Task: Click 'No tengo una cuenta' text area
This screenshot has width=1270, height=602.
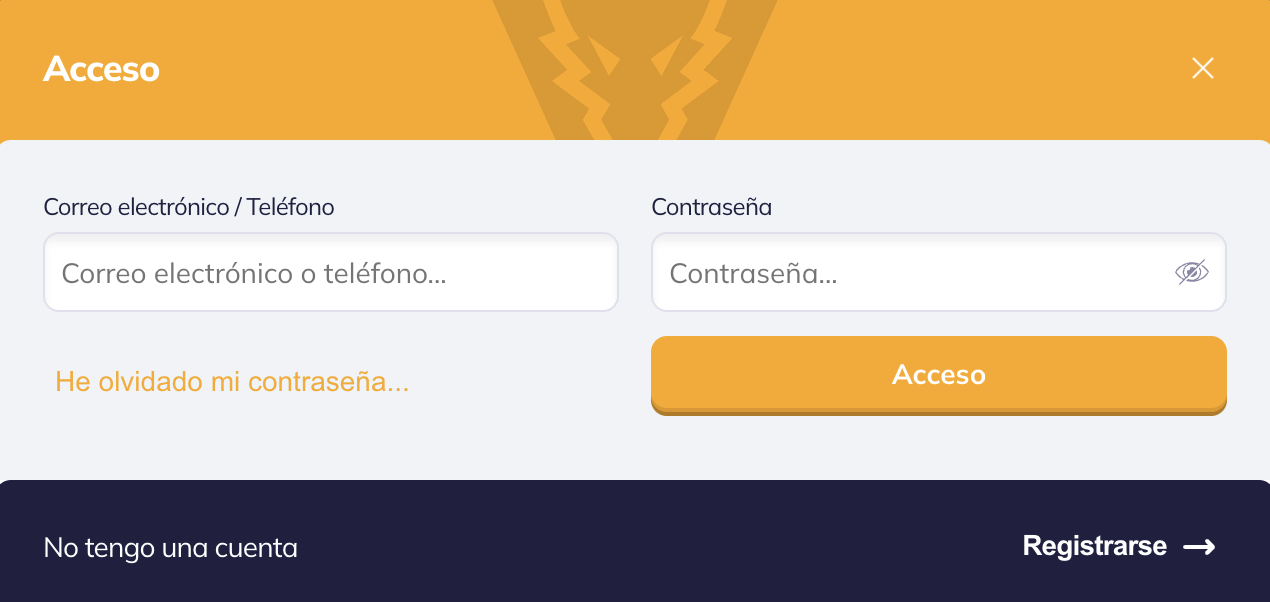Action: (x=170, y=547)
